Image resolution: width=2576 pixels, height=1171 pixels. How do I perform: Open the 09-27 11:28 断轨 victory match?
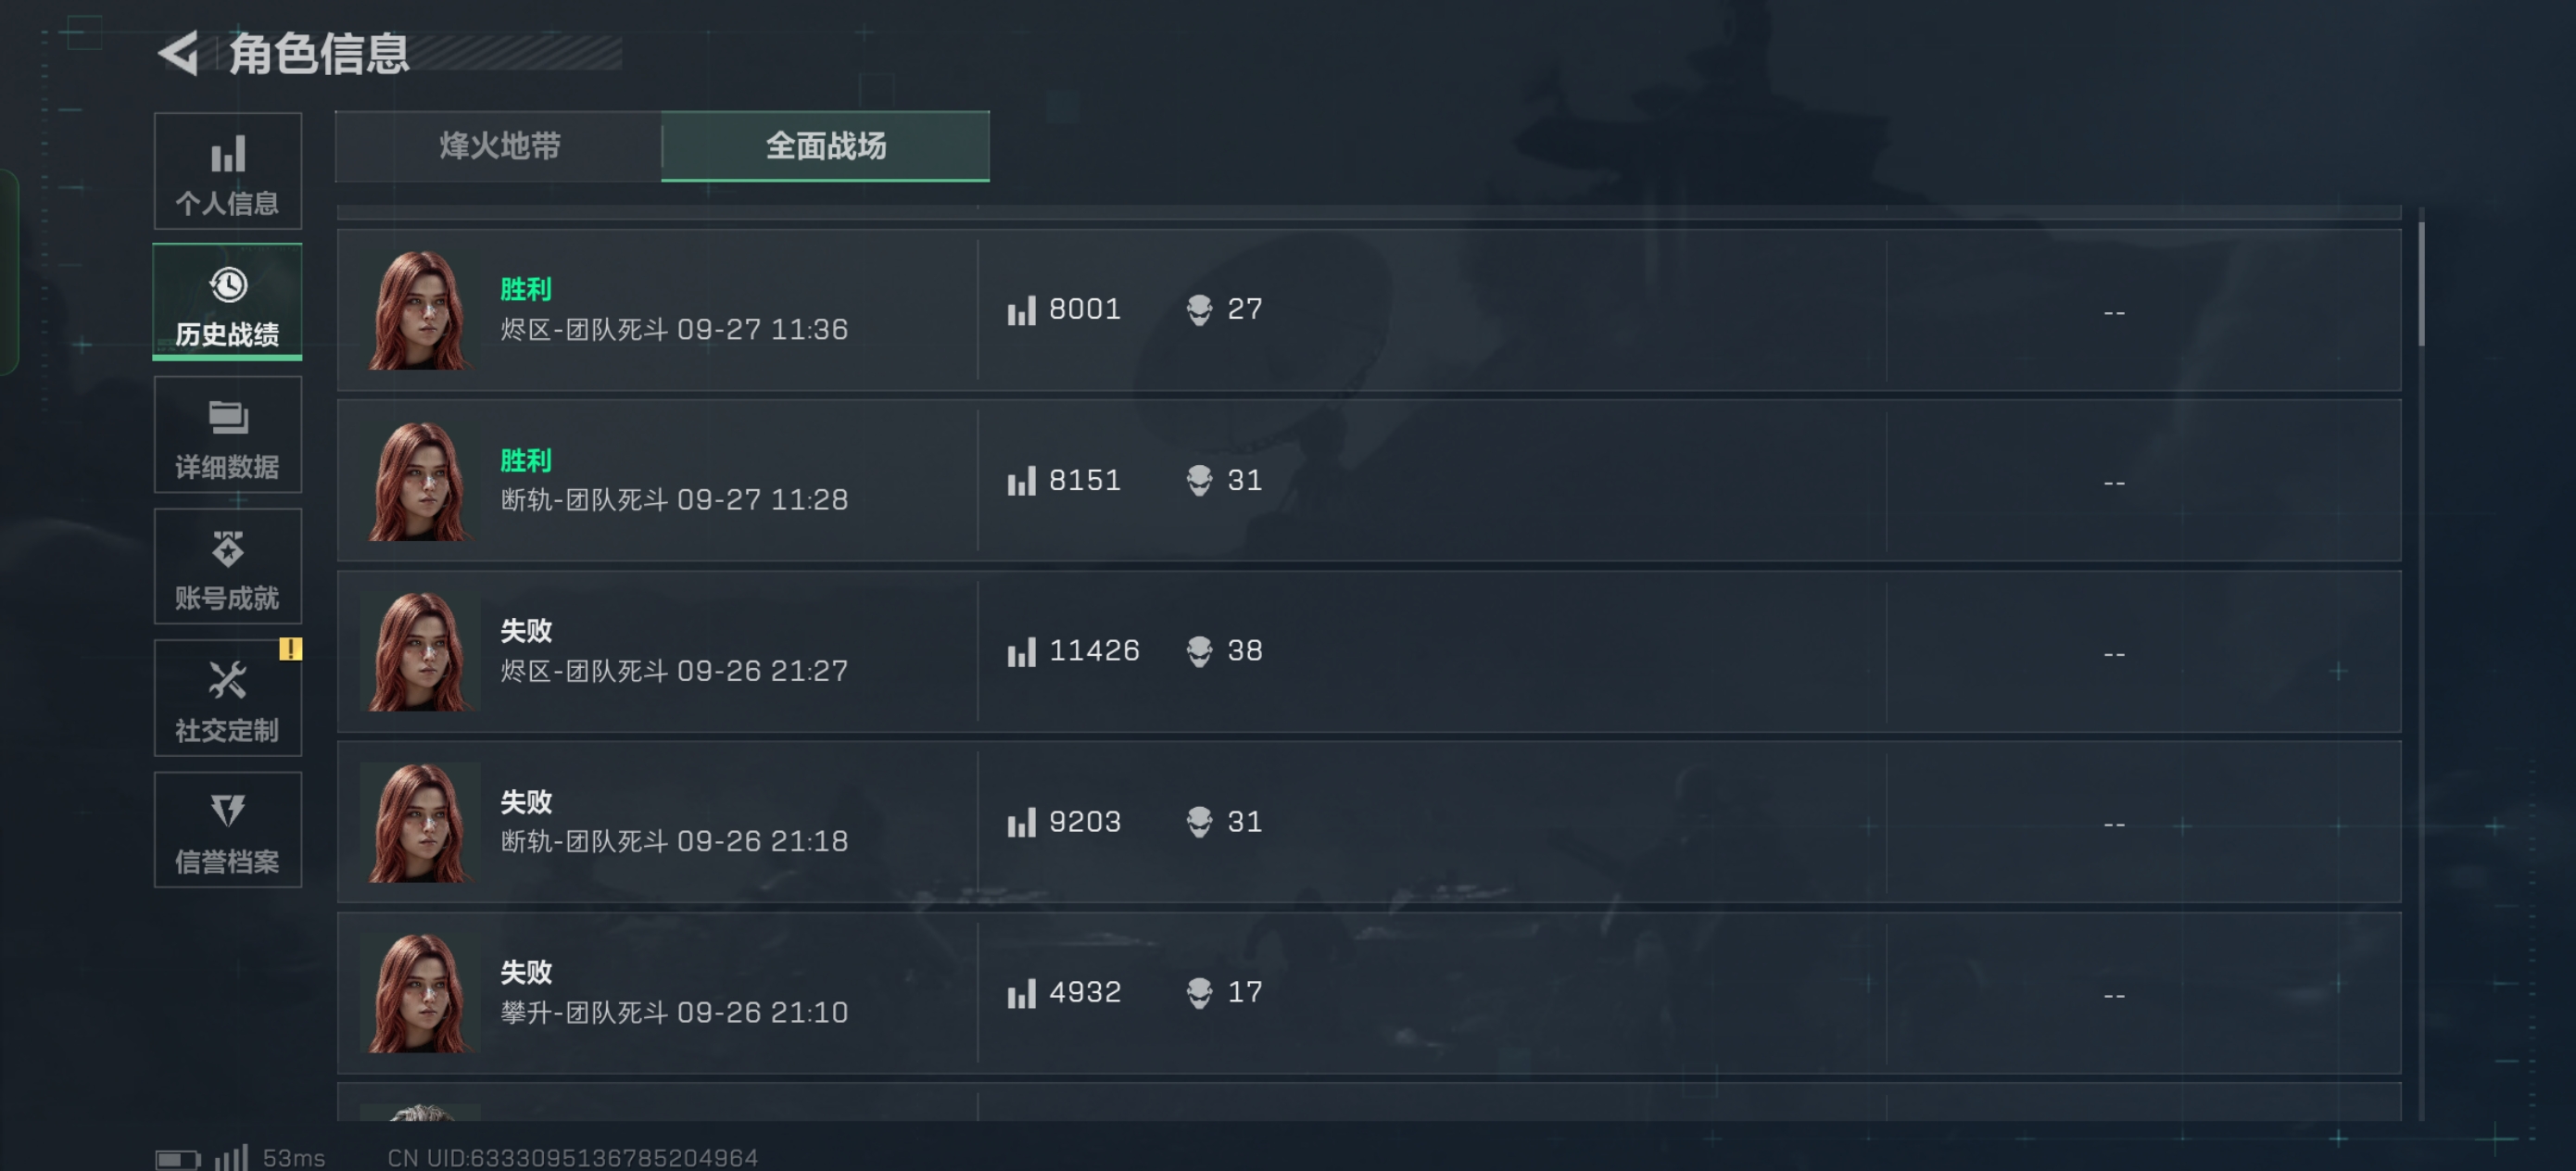tap(1368, 481)
